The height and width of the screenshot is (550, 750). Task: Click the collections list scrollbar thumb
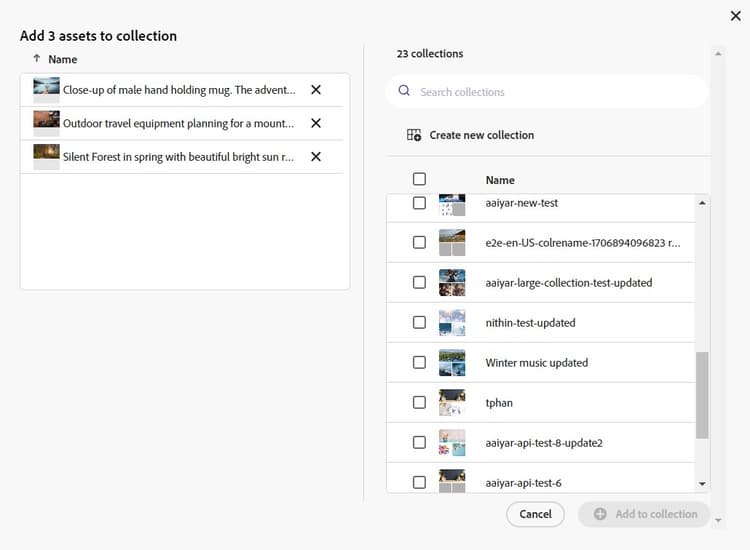(x=702, y=395)
